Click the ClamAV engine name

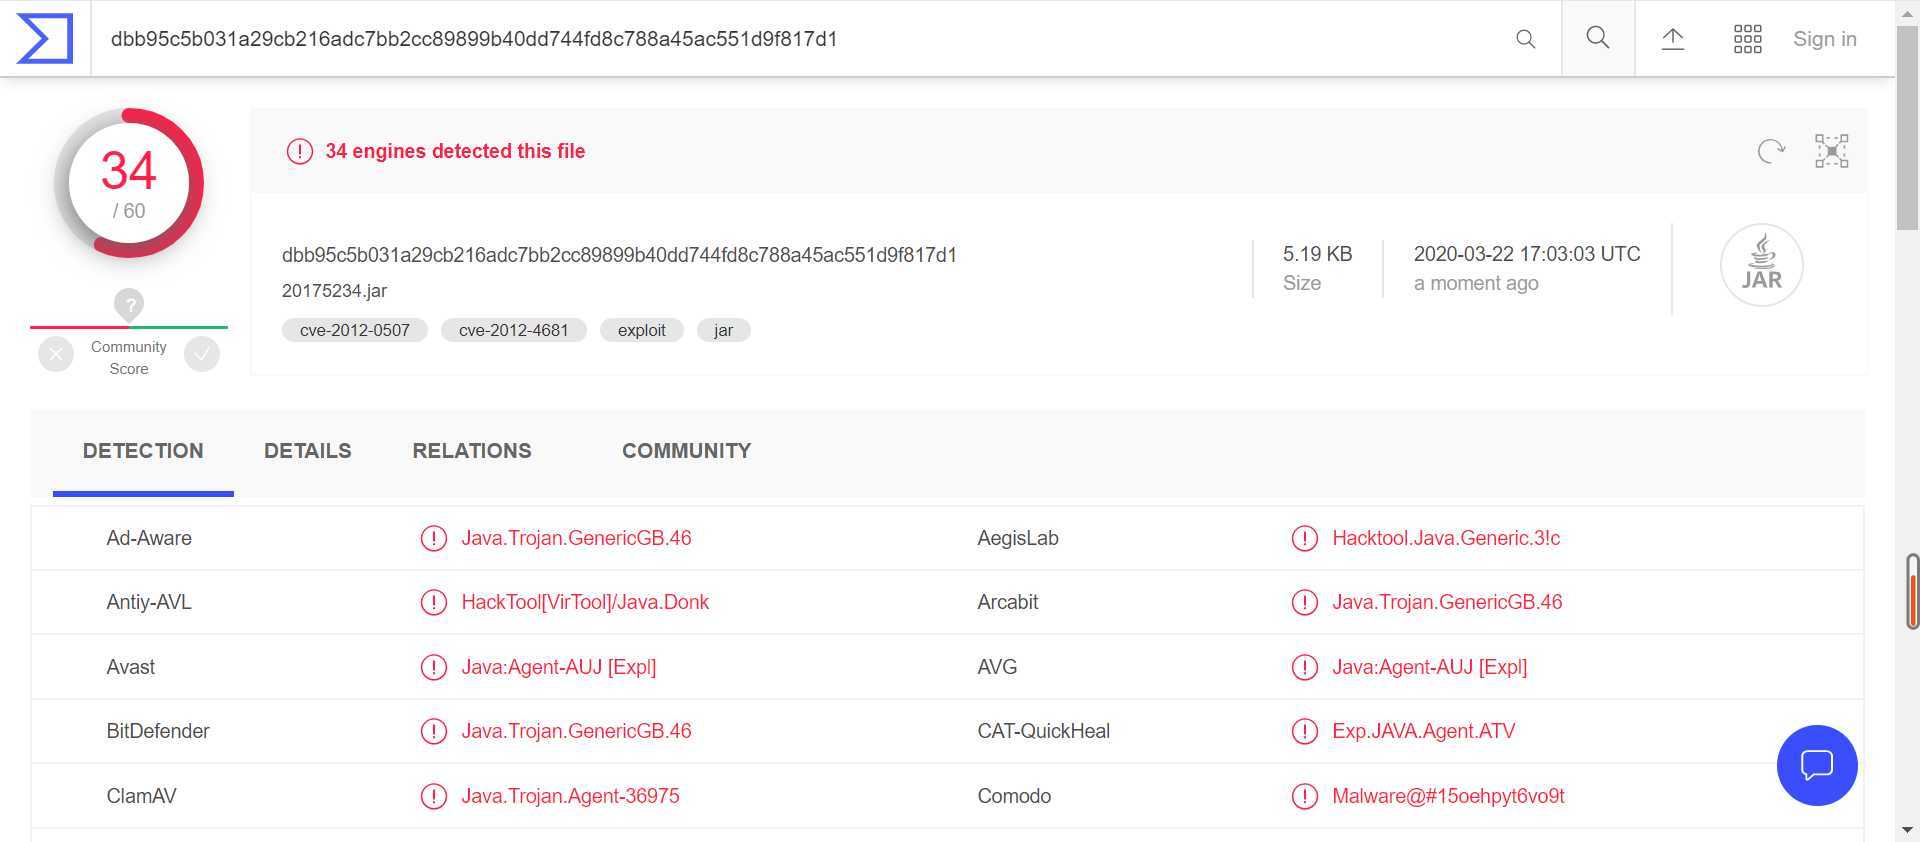point(141,796)
